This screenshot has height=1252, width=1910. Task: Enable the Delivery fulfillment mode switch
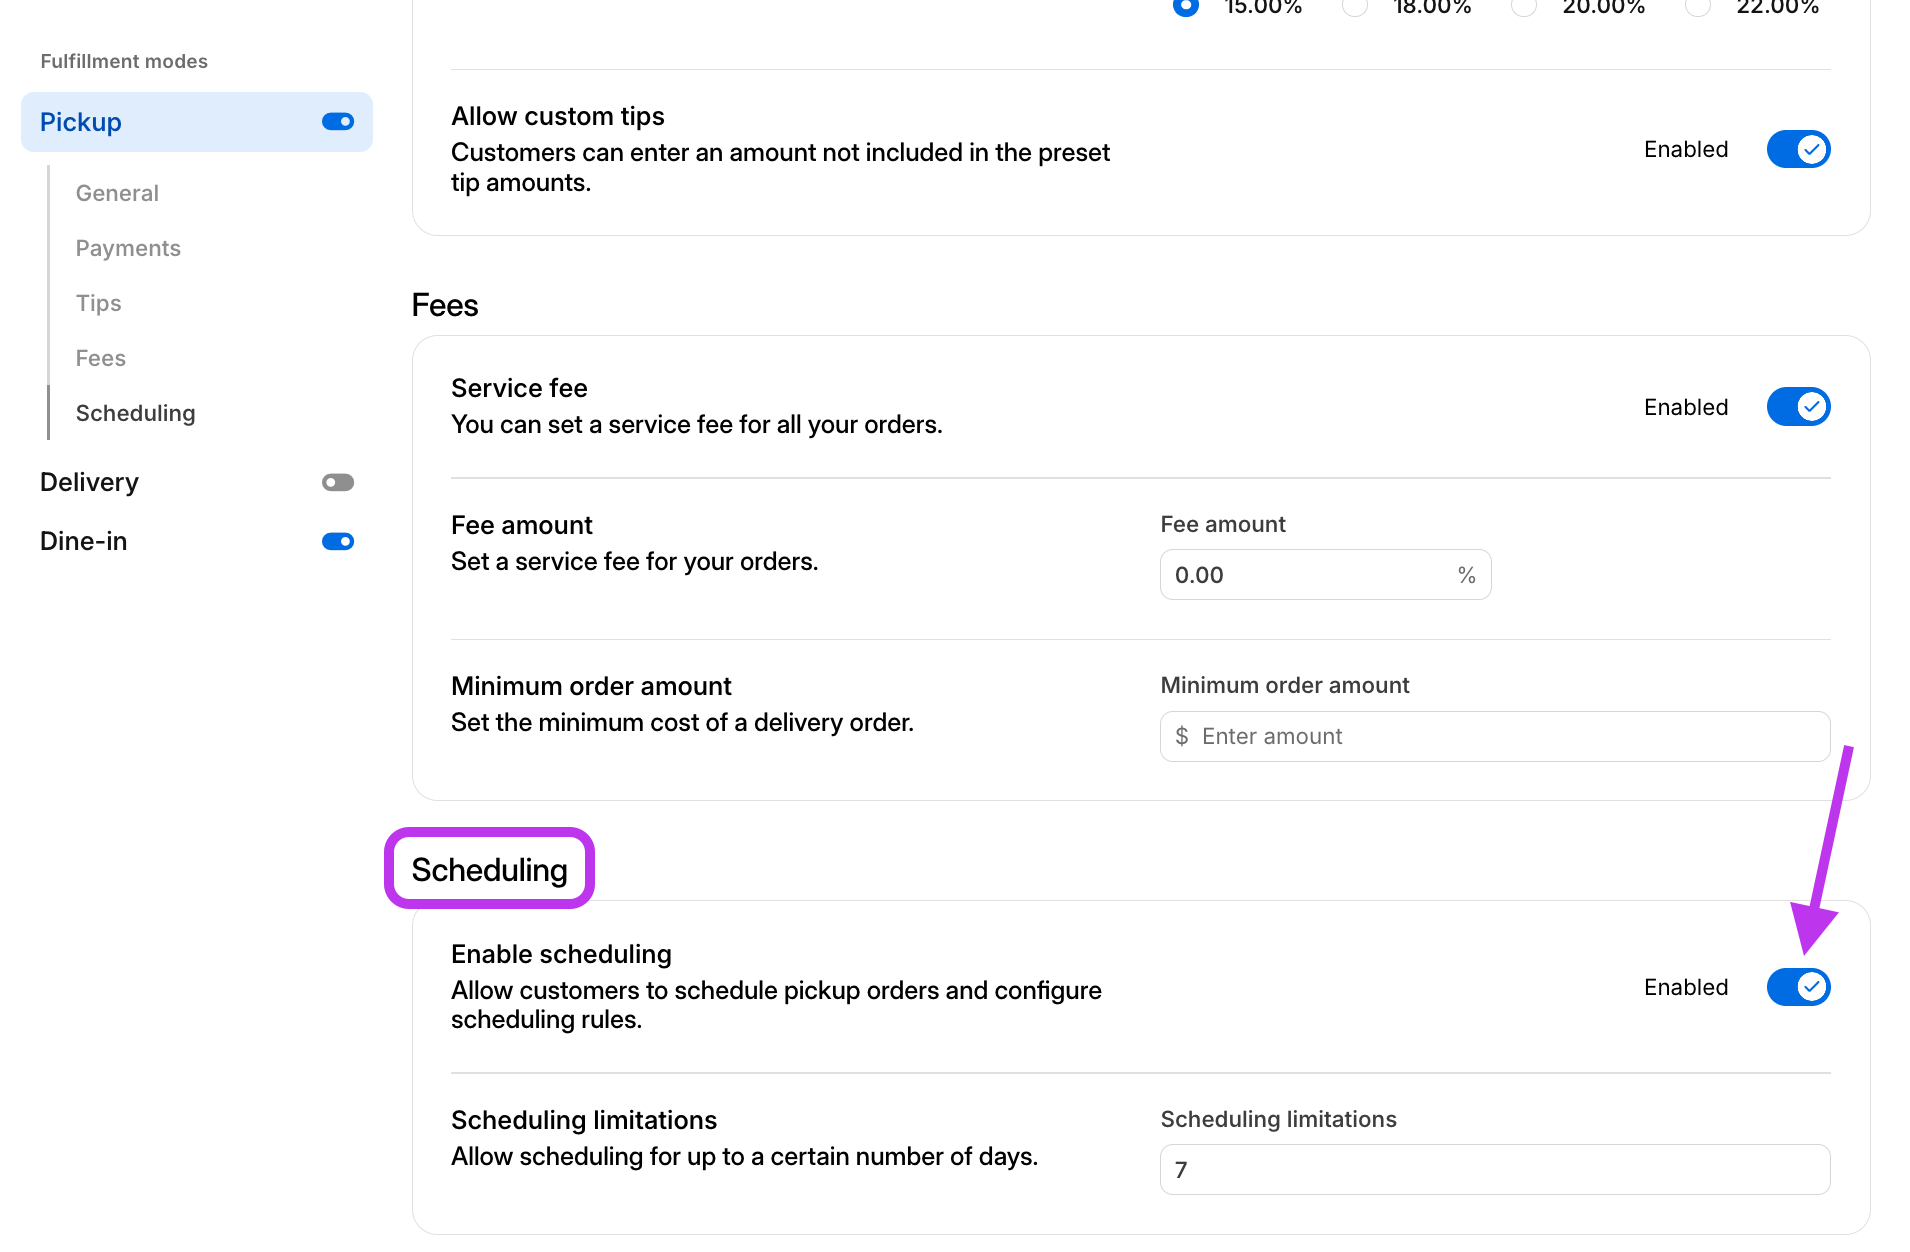(x=338, y=483)
